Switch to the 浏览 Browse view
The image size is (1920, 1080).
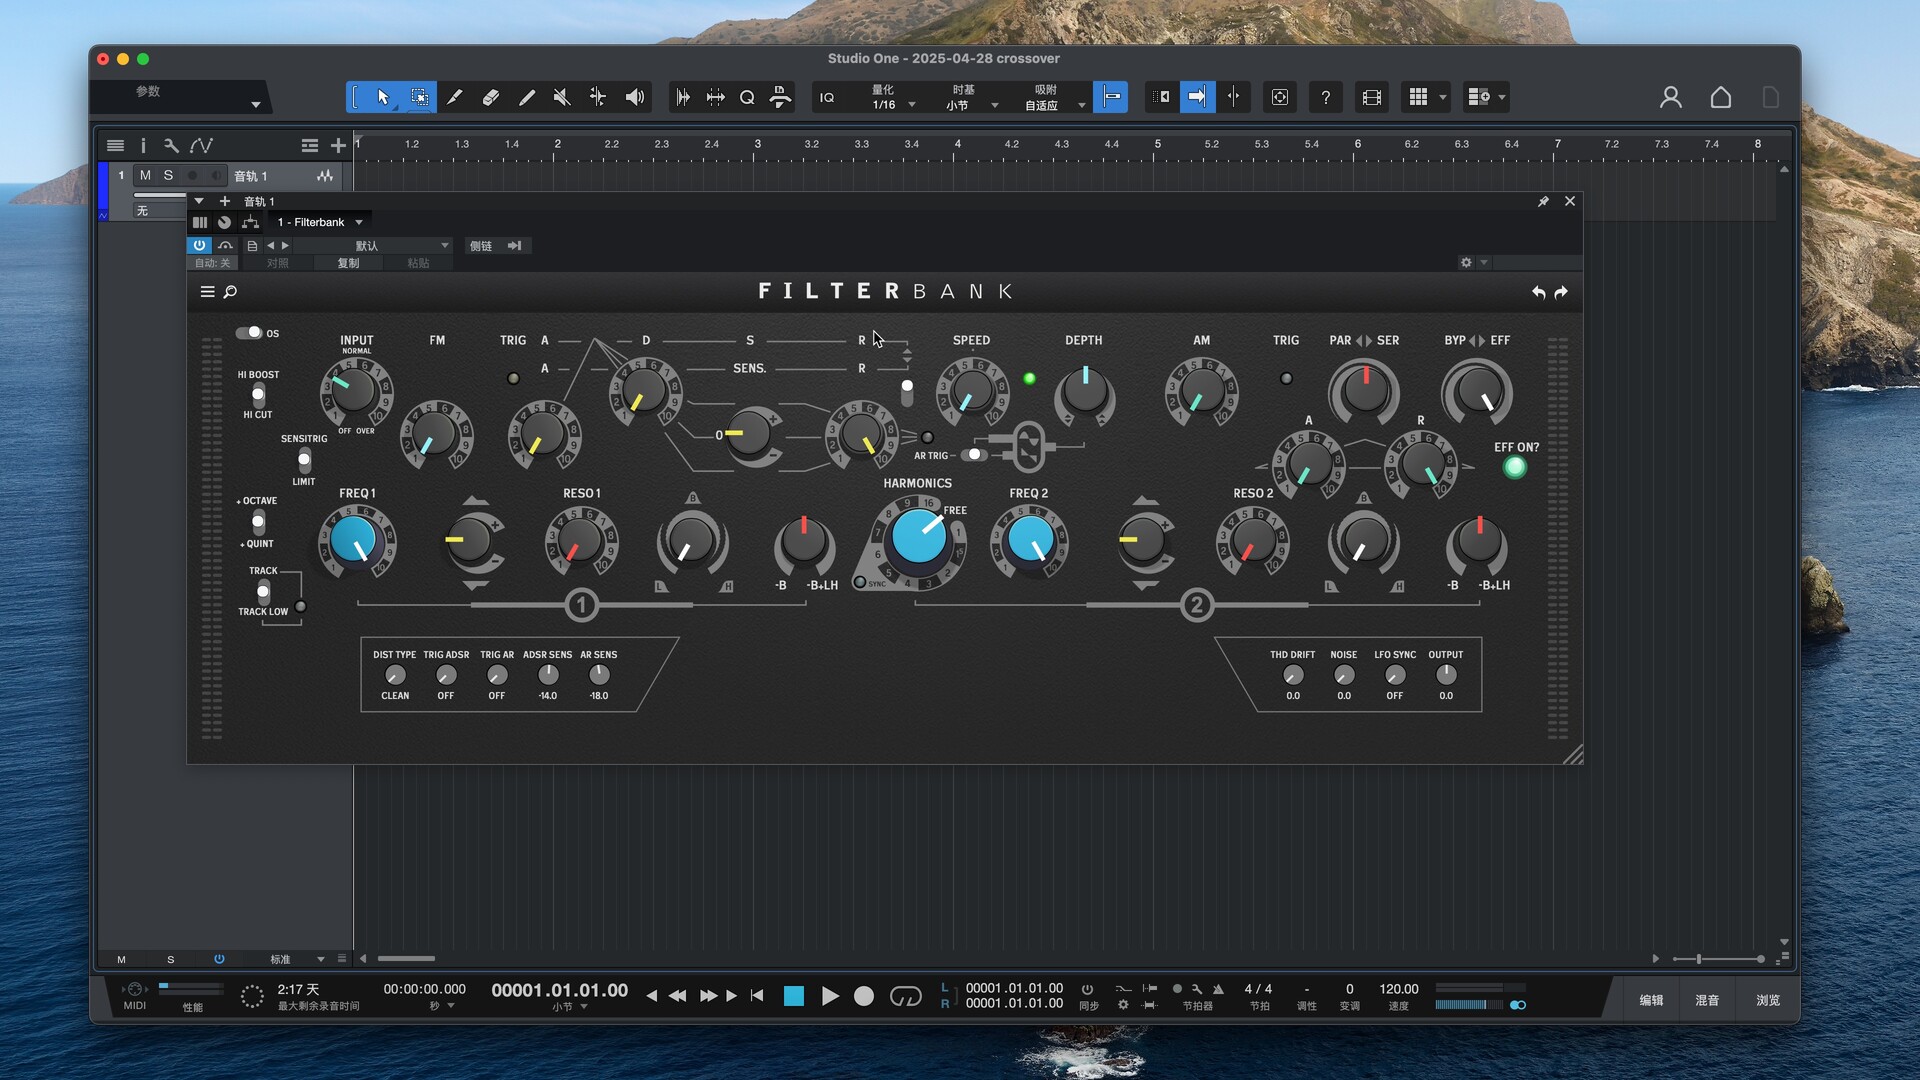coord(1768,1000)
